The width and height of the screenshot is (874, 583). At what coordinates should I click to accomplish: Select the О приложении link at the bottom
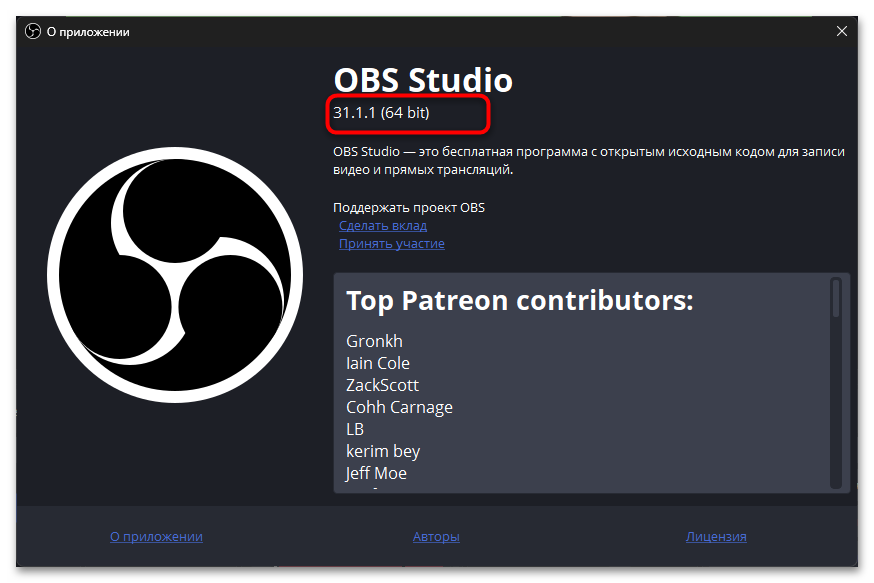pos(156,537)
